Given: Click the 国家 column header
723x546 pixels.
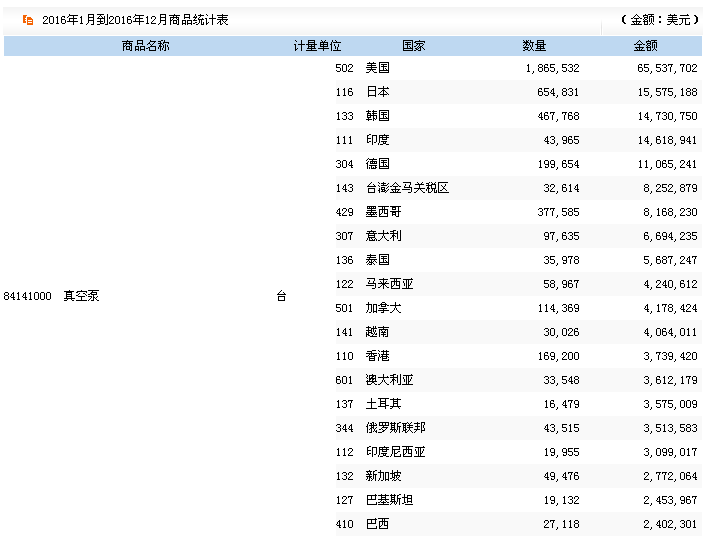Looking at the screenshot, I should [414, 46].
